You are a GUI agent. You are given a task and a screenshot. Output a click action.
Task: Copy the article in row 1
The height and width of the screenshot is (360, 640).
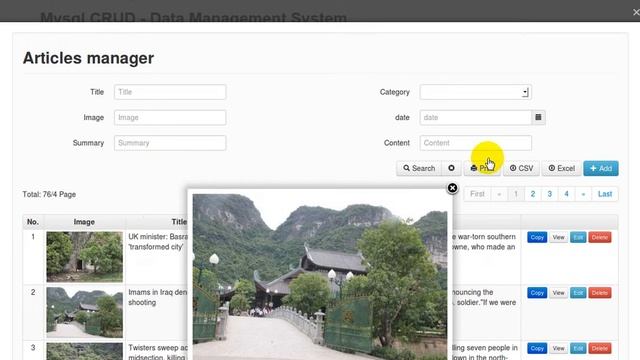(537, 237)
